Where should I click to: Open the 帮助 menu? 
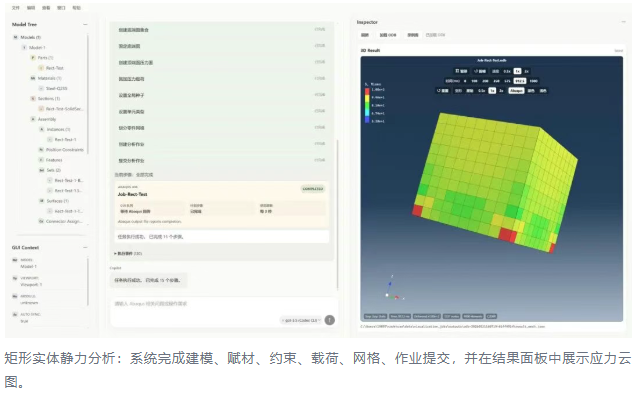pyautogui.click(x=76, y=8)
